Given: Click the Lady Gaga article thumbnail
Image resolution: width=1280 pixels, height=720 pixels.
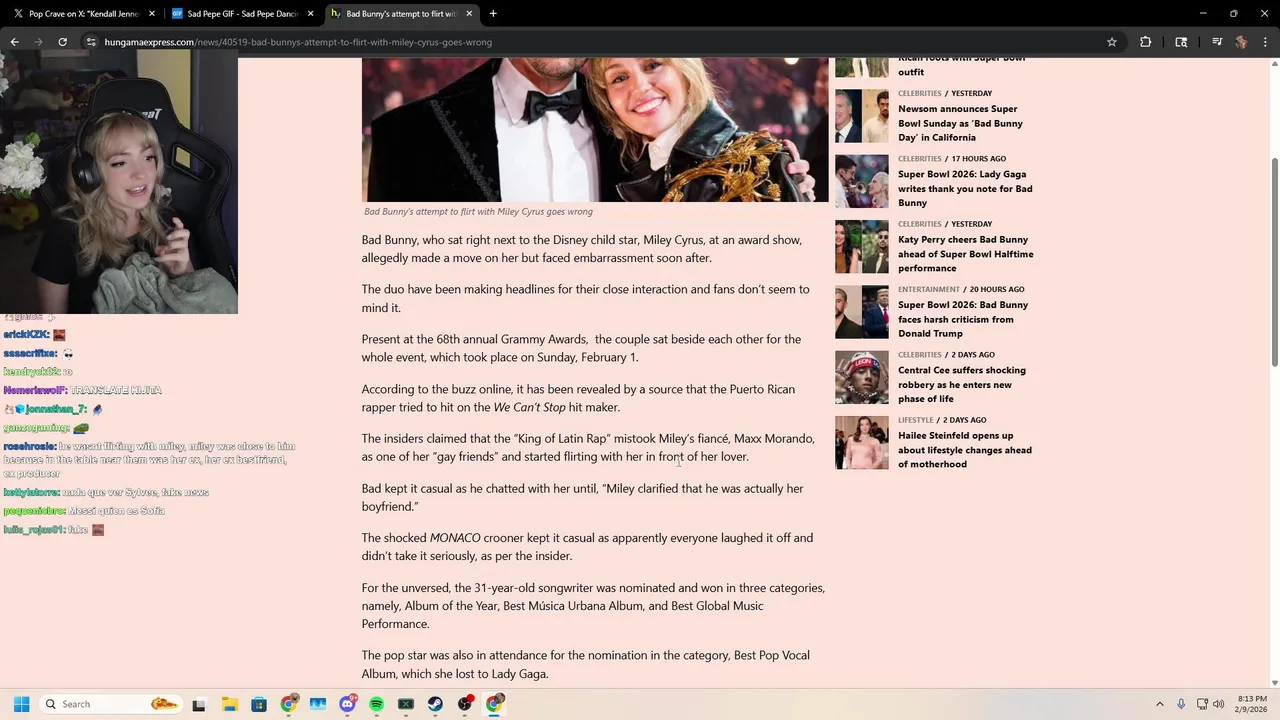Looking at the screenshot, I should (x=861, y=181).
